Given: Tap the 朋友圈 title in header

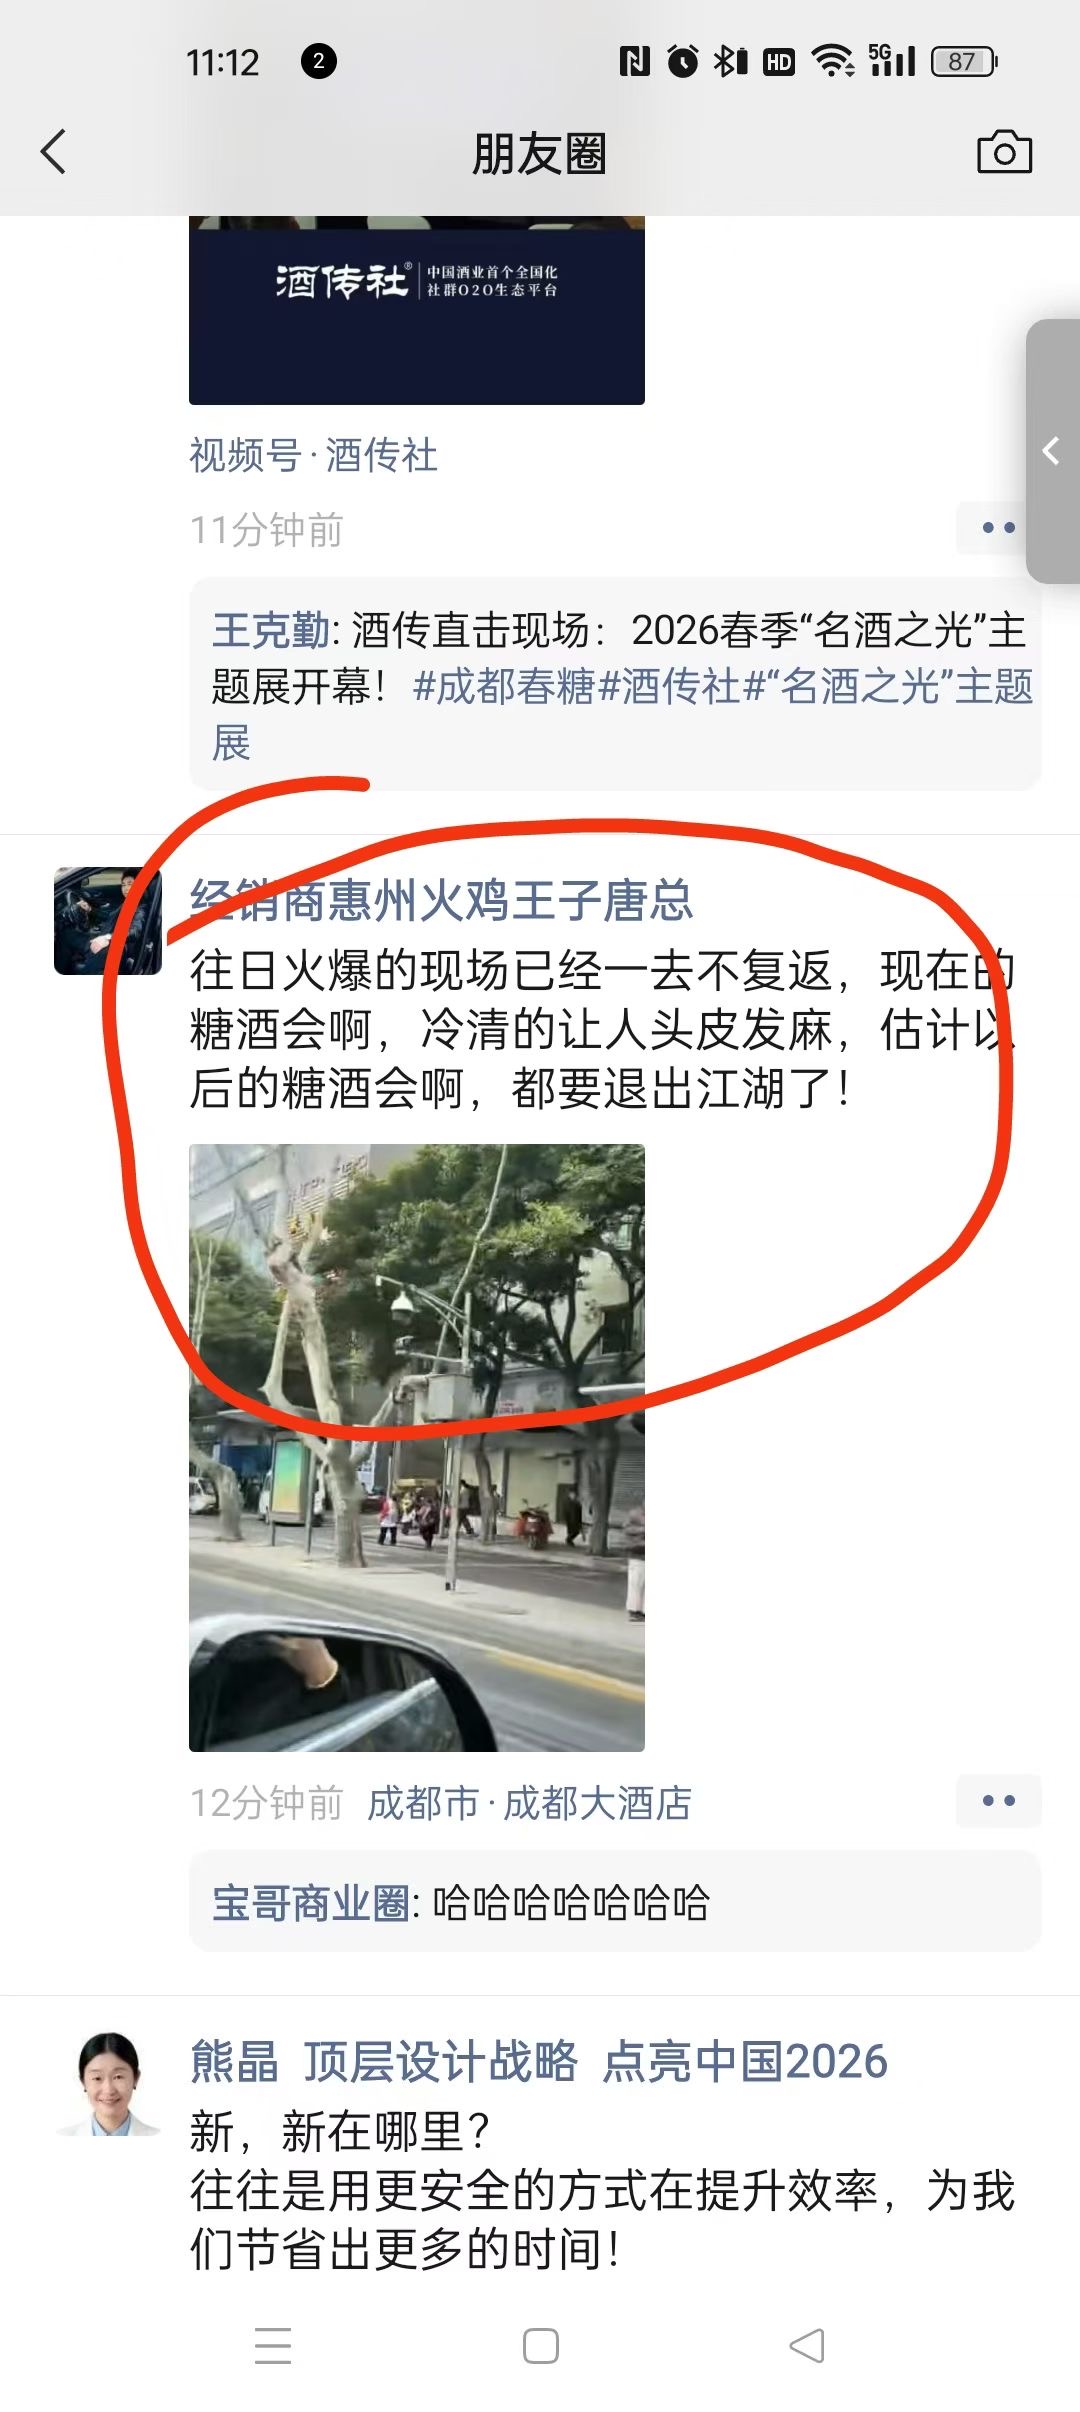Looking at the screenshot, I should (539, 153).
